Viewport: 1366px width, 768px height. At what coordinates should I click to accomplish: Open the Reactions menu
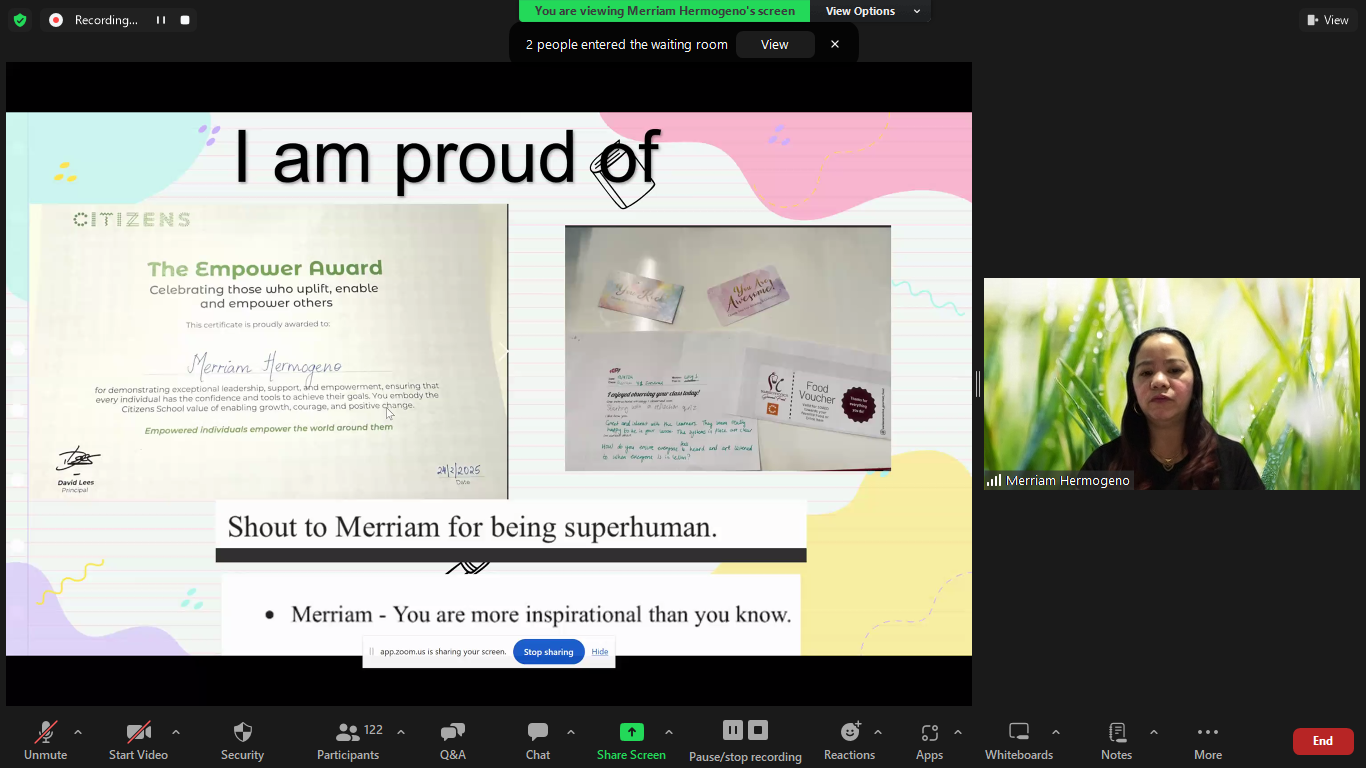[x=849, y=740]
